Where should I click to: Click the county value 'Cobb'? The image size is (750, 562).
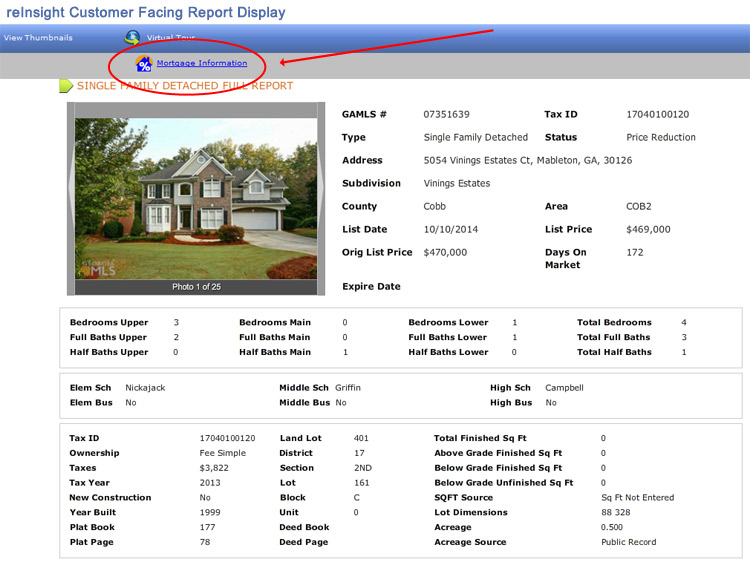click(x=434, y=206)
